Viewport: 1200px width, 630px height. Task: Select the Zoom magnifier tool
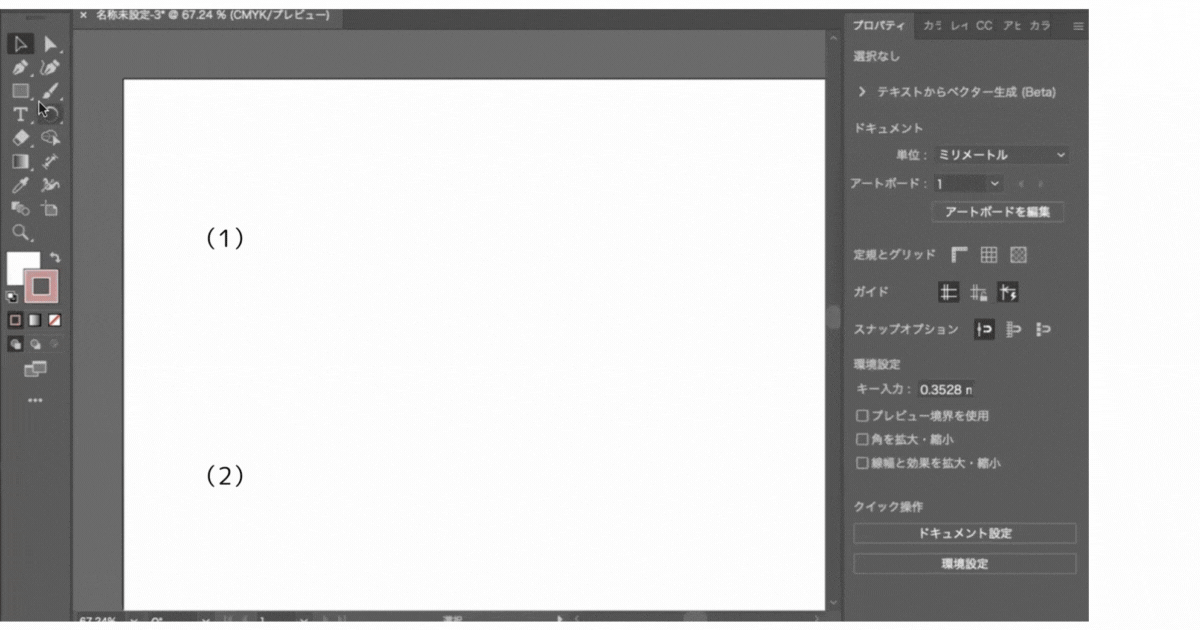coord(20,232)
